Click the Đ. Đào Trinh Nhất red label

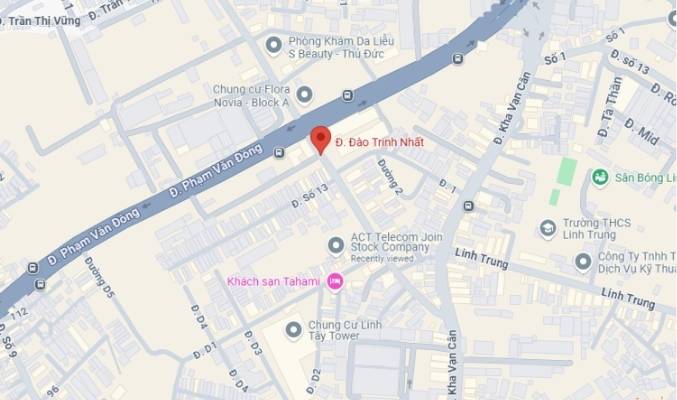(380, 142)
